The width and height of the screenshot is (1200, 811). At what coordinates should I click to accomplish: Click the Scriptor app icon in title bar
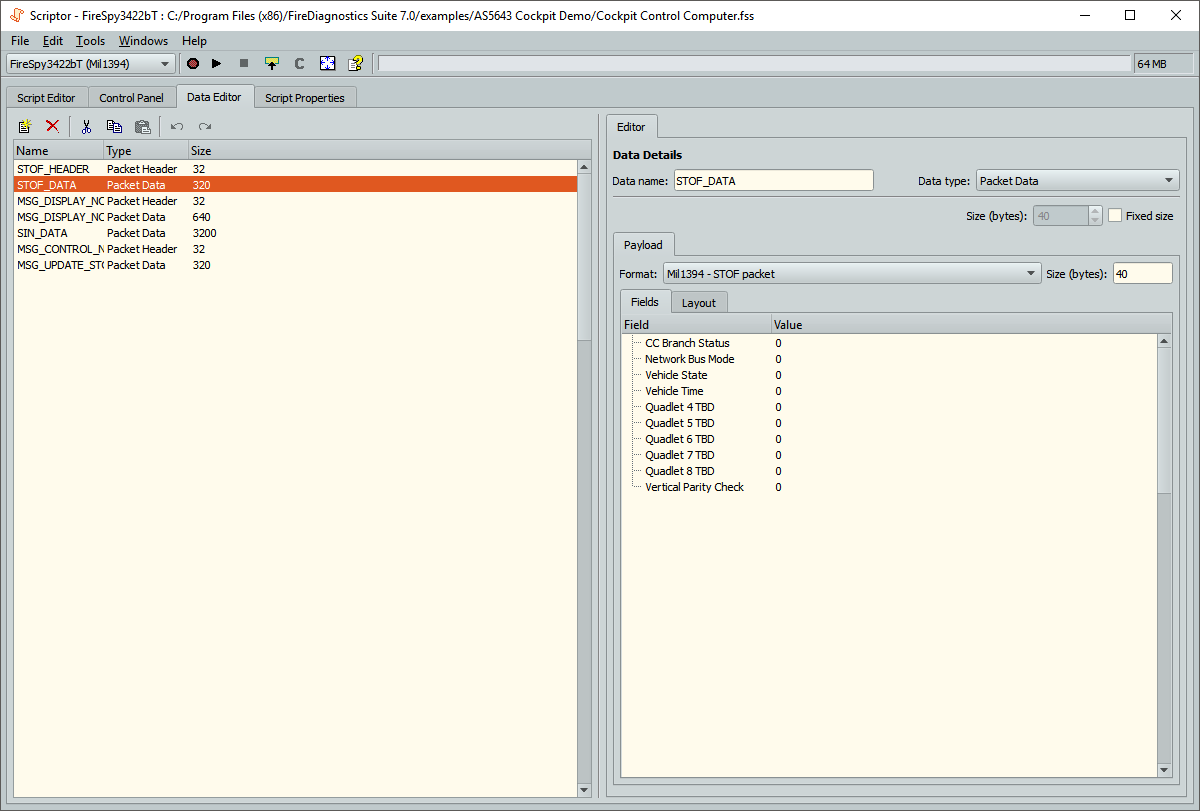pos(17,15)
